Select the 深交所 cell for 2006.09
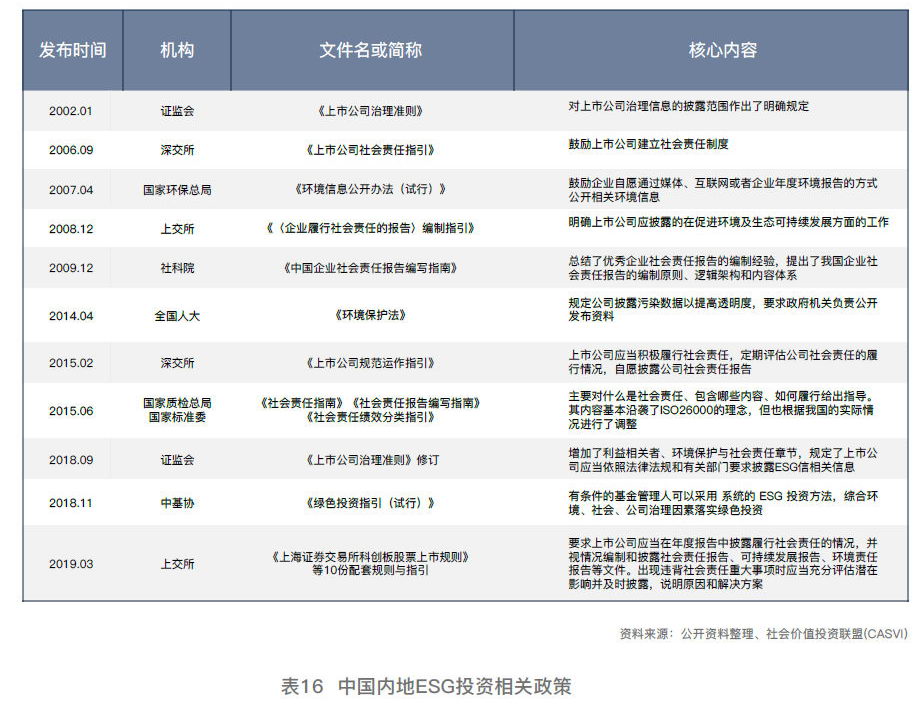This screenshot has height=722, width=921. 174,150
